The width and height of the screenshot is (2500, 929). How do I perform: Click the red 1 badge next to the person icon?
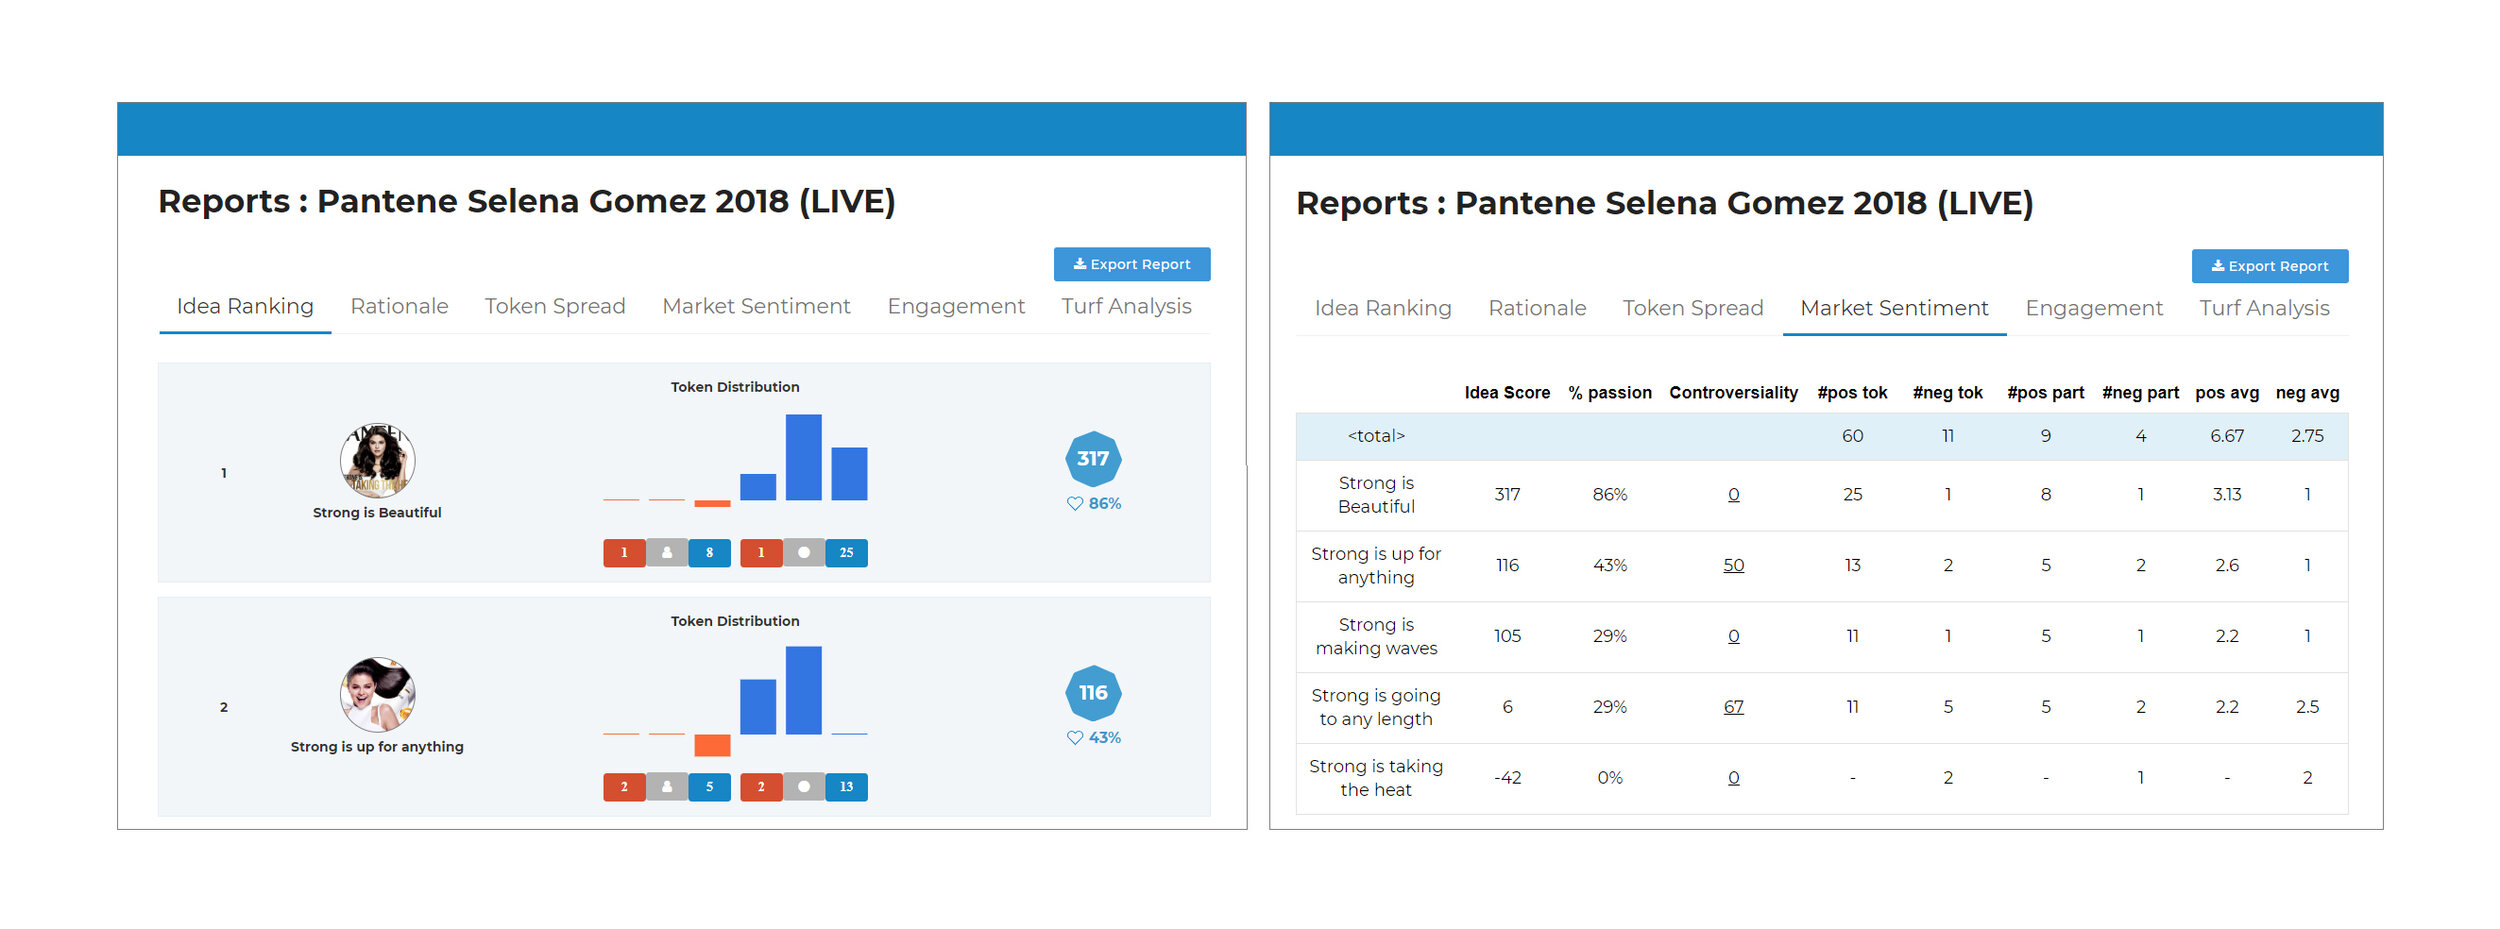click(625, 553)
